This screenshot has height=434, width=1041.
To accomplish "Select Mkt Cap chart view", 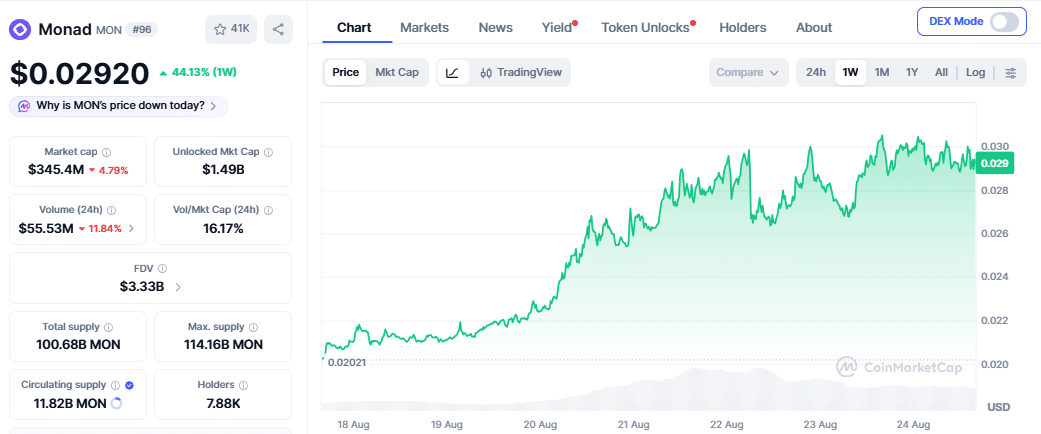I will [397, 72].
